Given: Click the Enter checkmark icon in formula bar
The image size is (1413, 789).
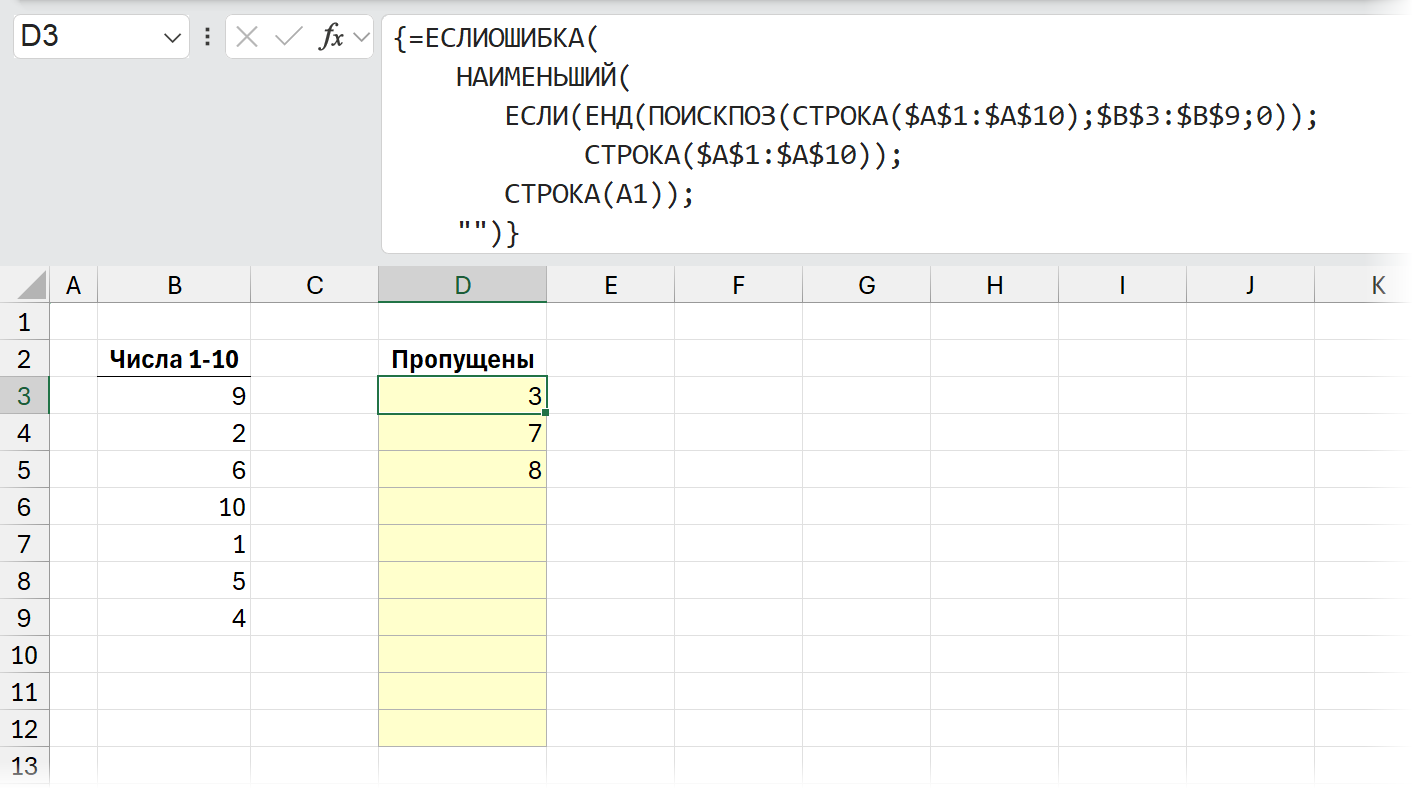Looking at the screenshot, I should coord(288,37).
